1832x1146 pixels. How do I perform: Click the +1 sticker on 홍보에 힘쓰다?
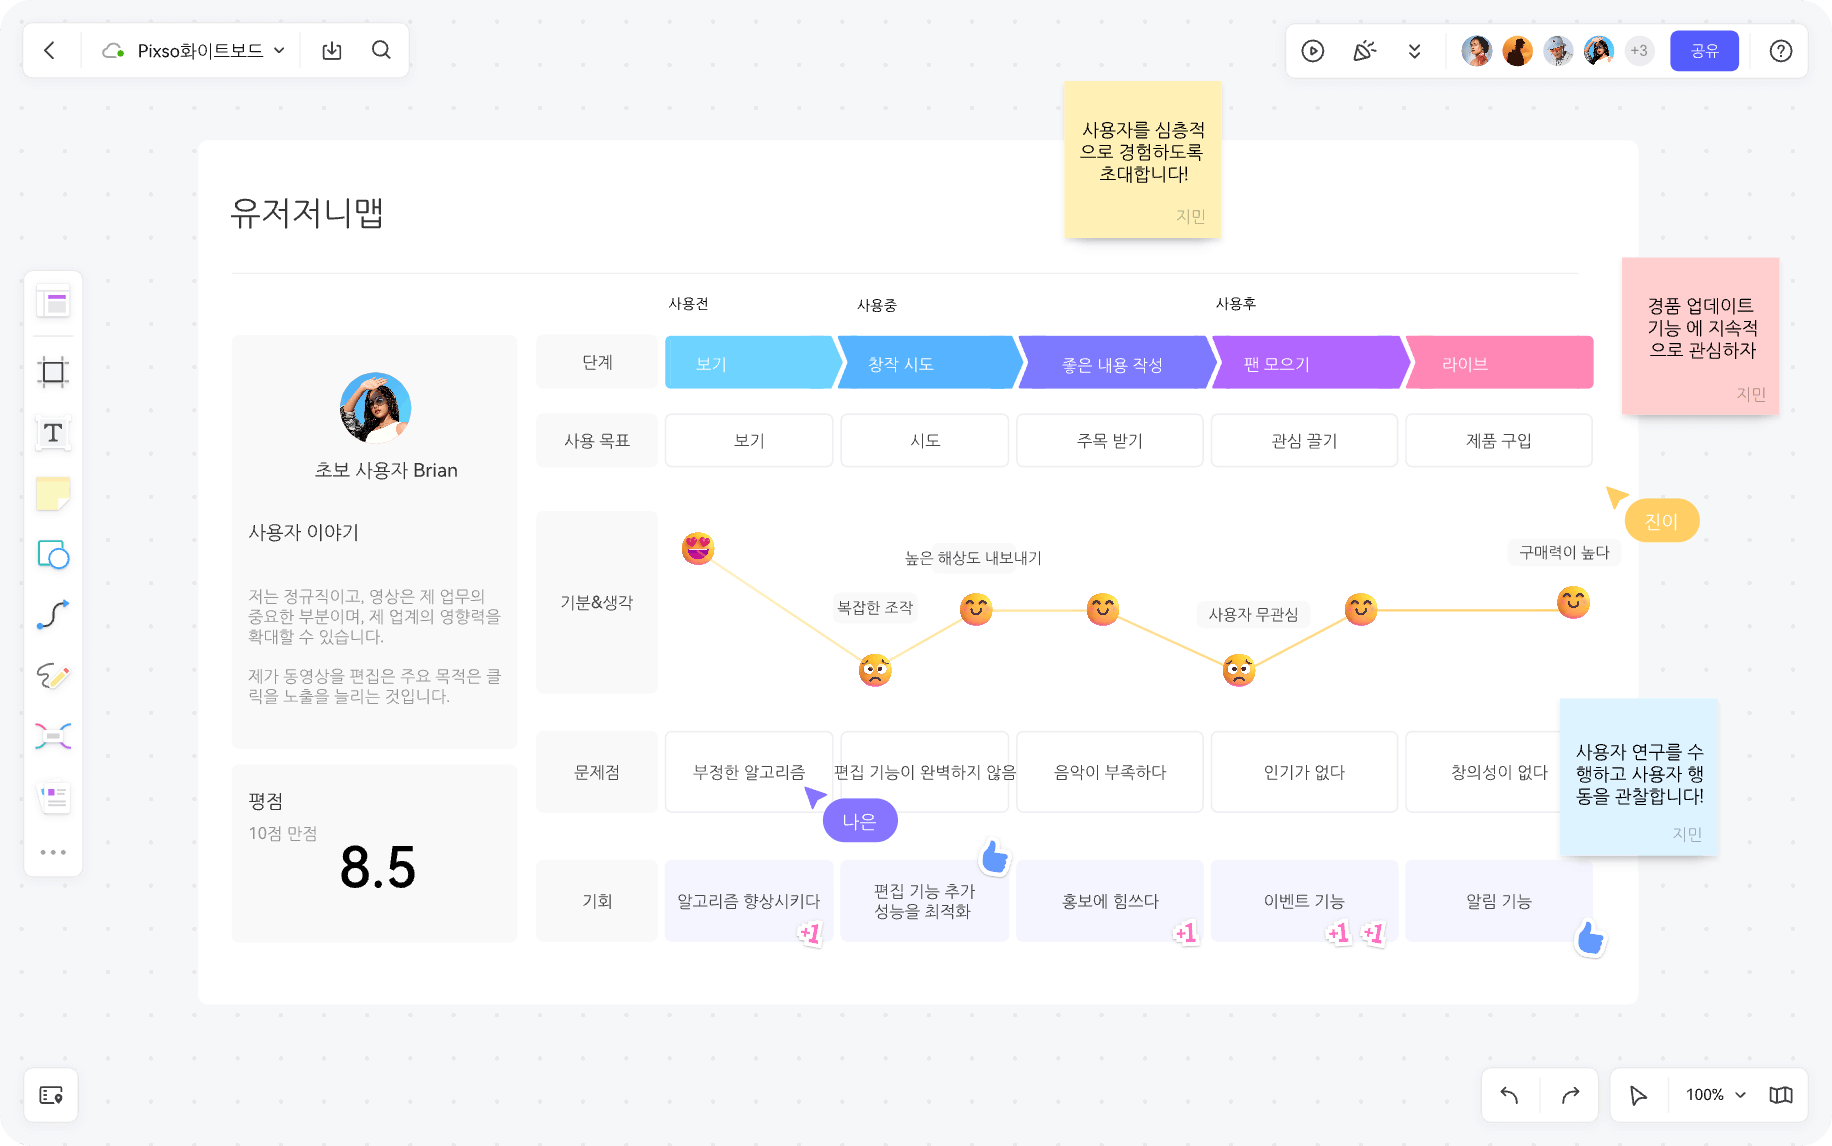[x=1185, y=933]
